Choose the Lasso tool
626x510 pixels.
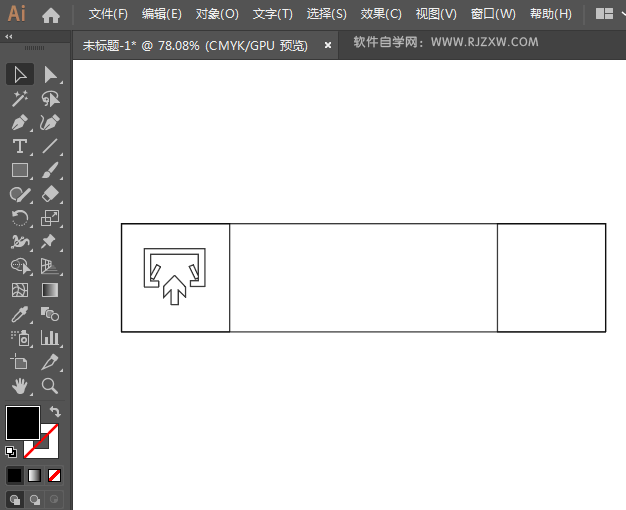(x=51, y=98)
